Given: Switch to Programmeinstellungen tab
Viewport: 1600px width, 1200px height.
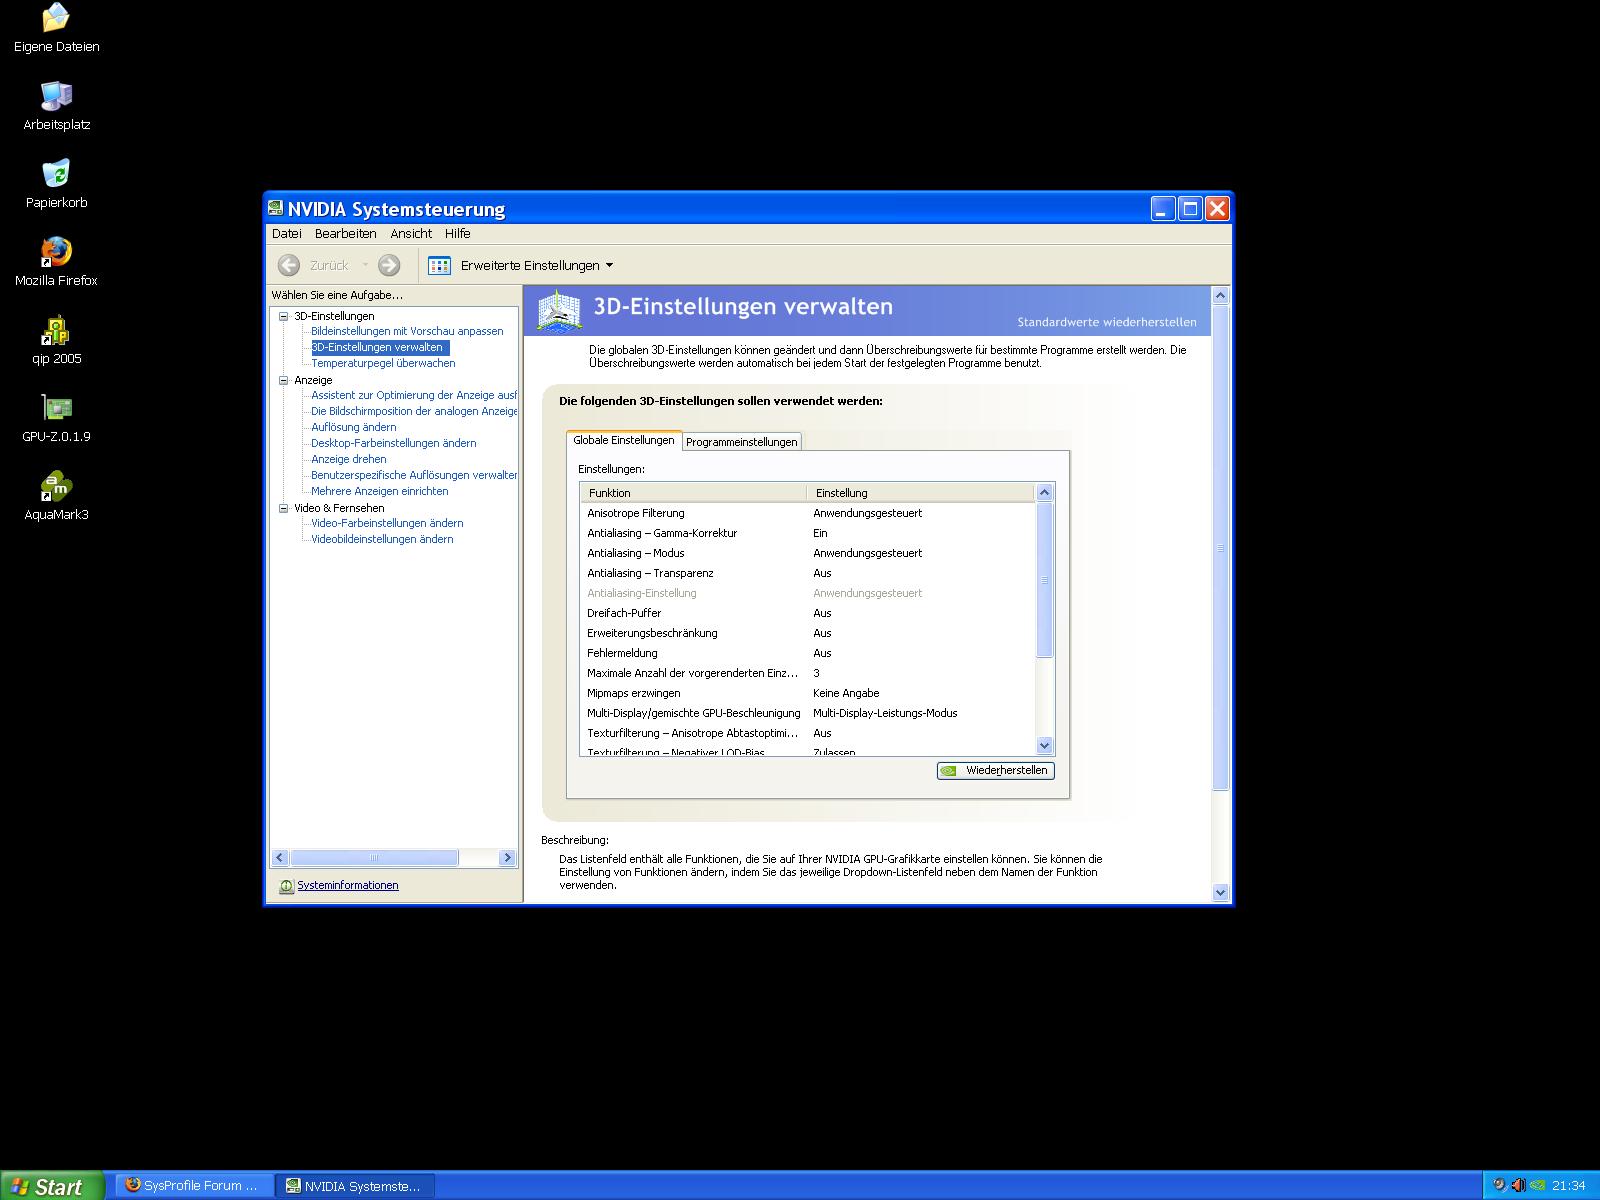Looking at the screenshot, I should click(x=742, y=442).
